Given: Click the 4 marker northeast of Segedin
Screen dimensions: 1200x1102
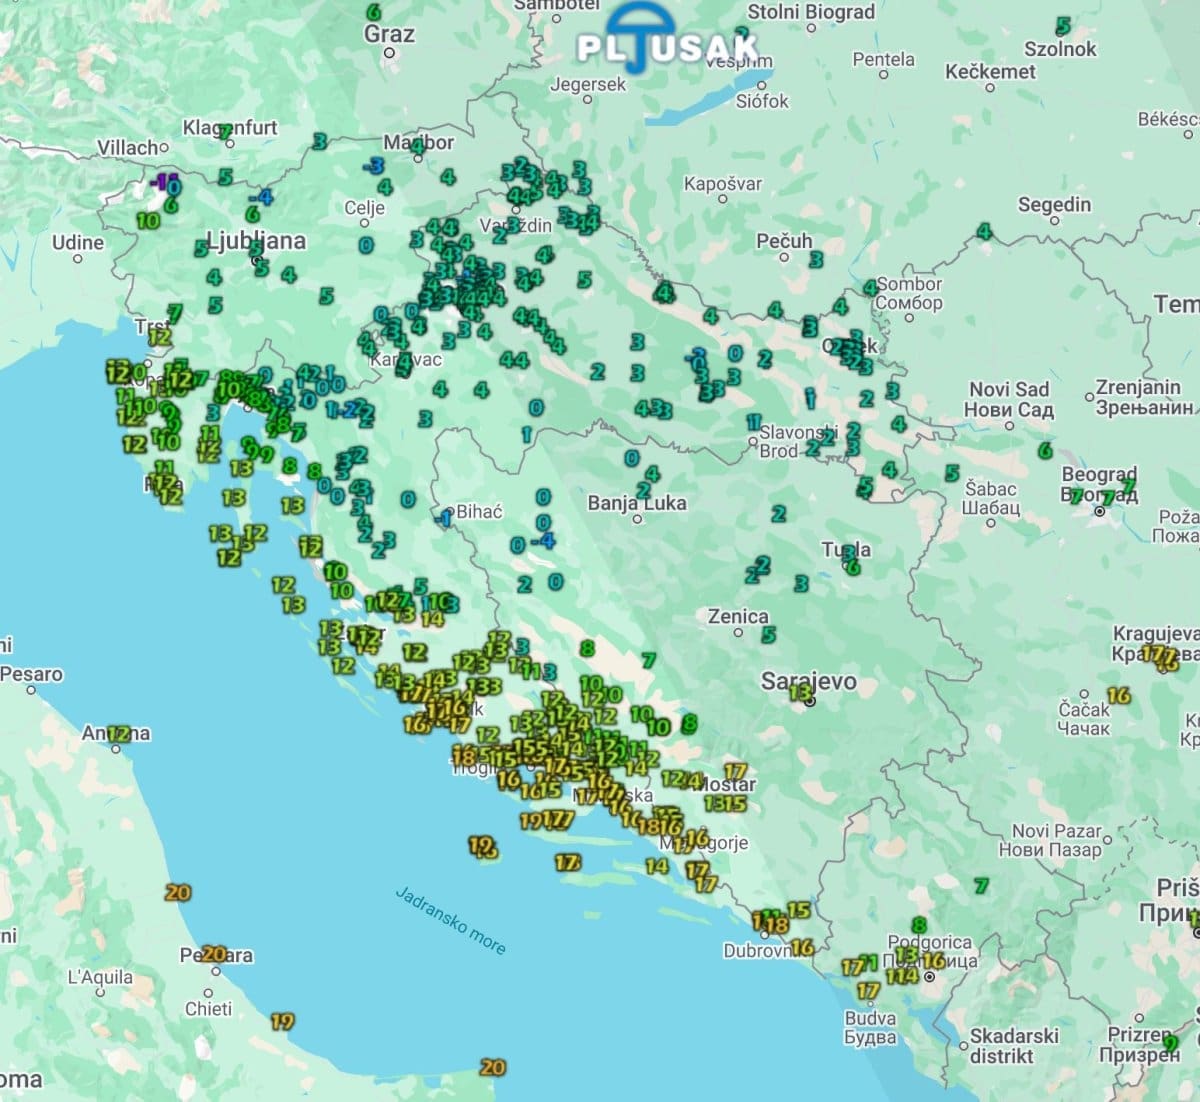Looking at the screenshot, I should [x=984, y=232].
